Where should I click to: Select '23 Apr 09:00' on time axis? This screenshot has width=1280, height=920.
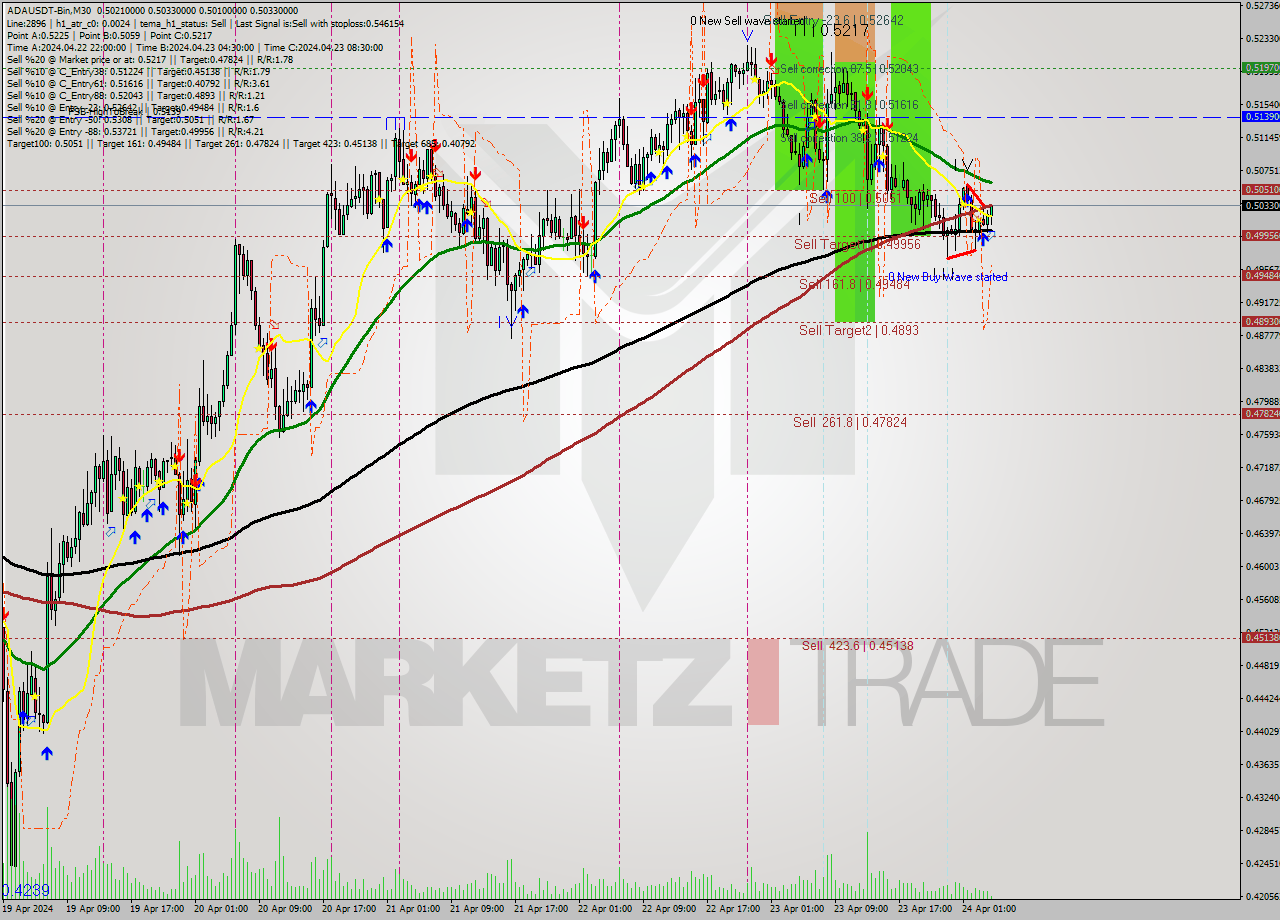coord(862,909)
